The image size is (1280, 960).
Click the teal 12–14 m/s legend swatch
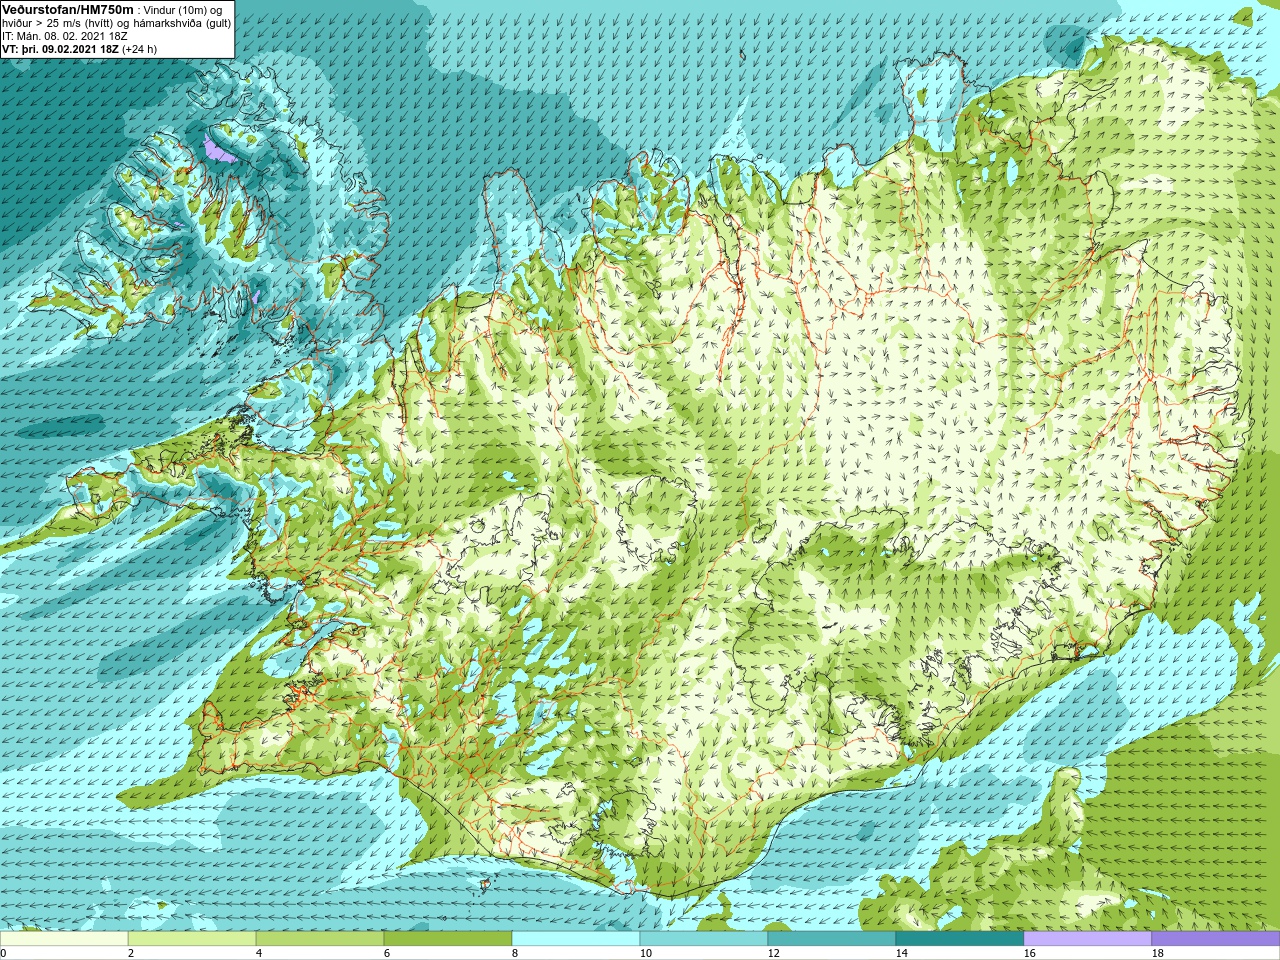coord(832,939)
